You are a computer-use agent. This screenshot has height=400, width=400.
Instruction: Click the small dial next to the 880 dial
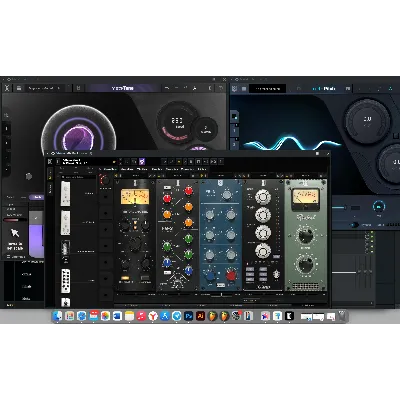pos(205,130)
